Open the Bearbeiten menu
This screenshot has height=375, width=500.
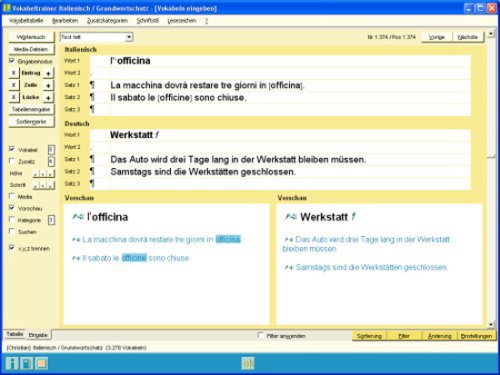click(65, 21)
